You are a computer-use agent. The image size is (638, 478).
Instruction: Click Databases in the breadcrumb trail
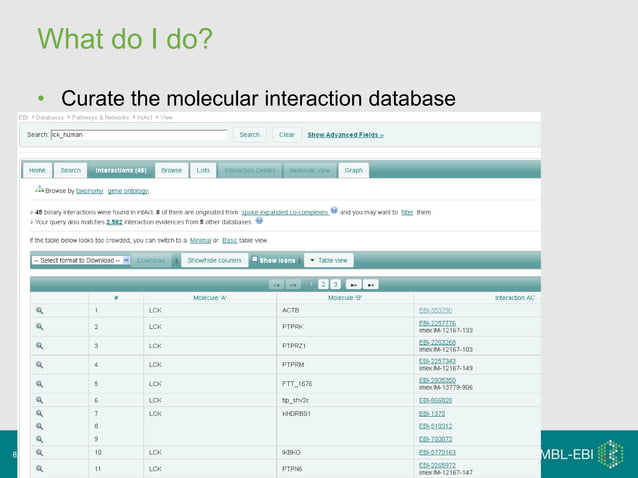[x=50, y=118]
